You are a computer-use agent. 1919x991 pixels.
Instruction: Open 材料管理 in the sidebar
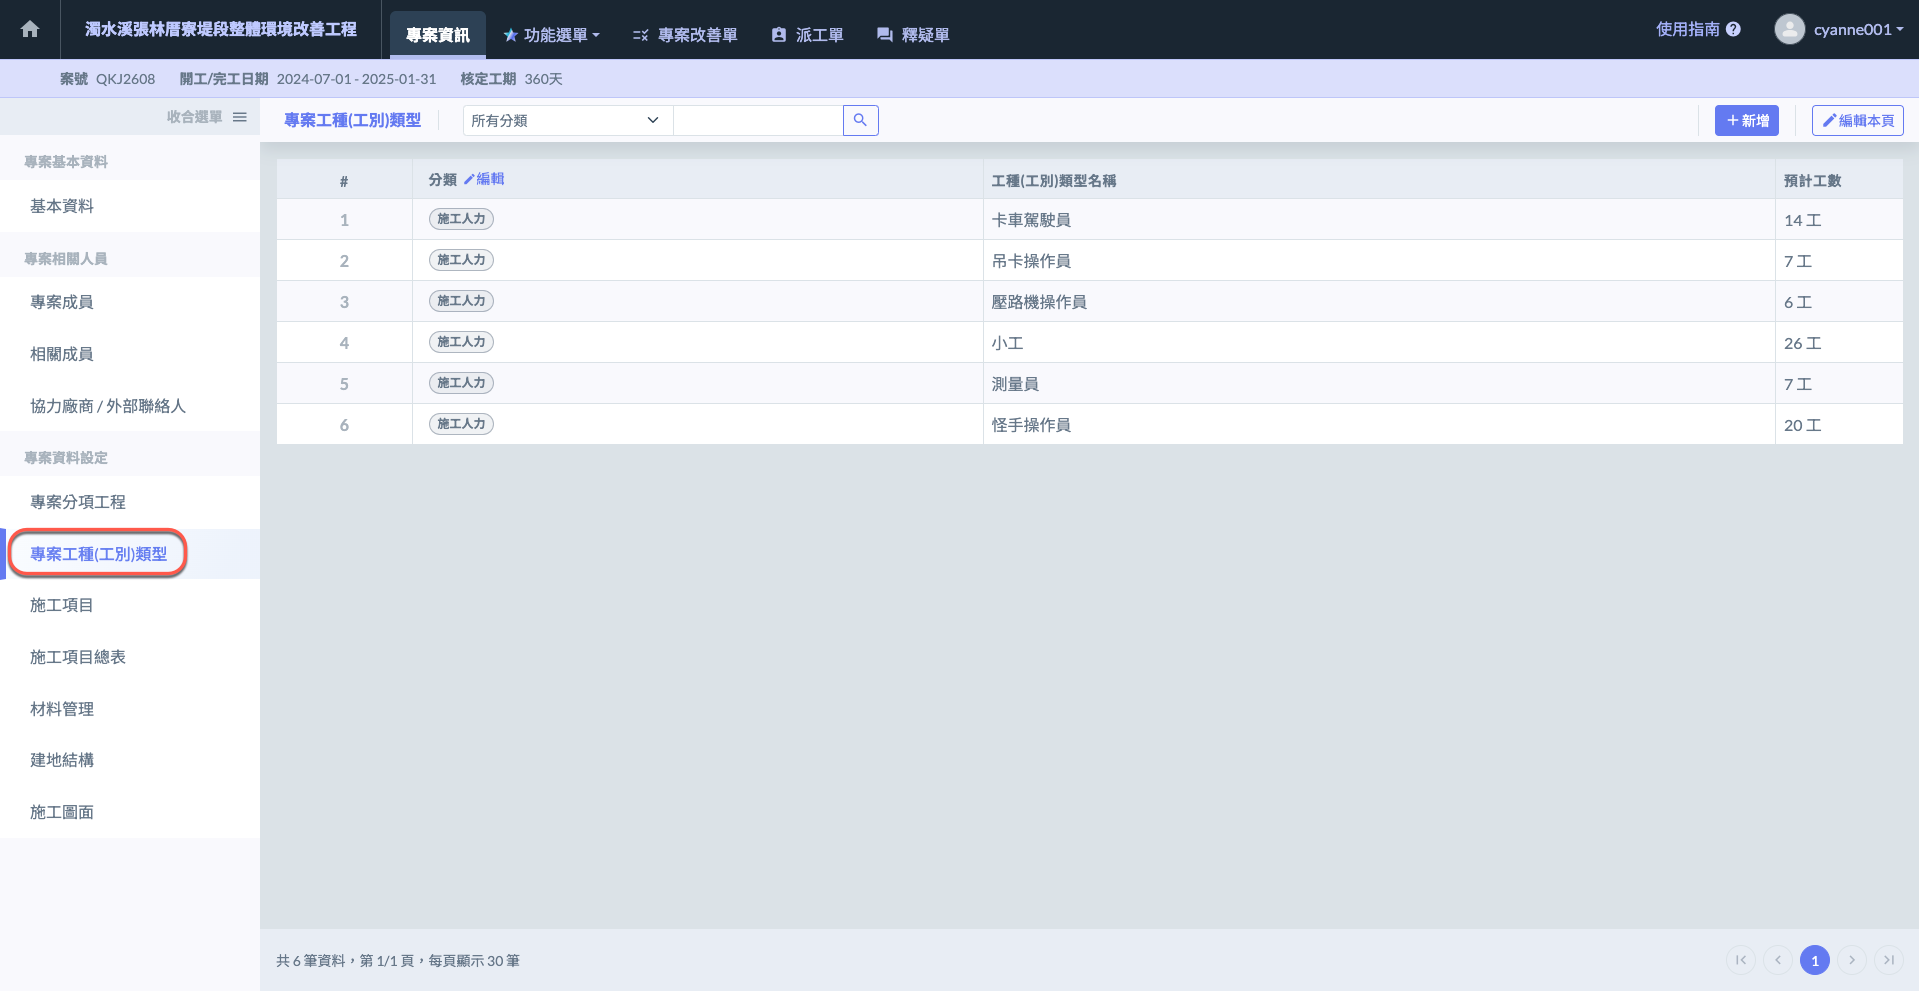tap(62, 709)
